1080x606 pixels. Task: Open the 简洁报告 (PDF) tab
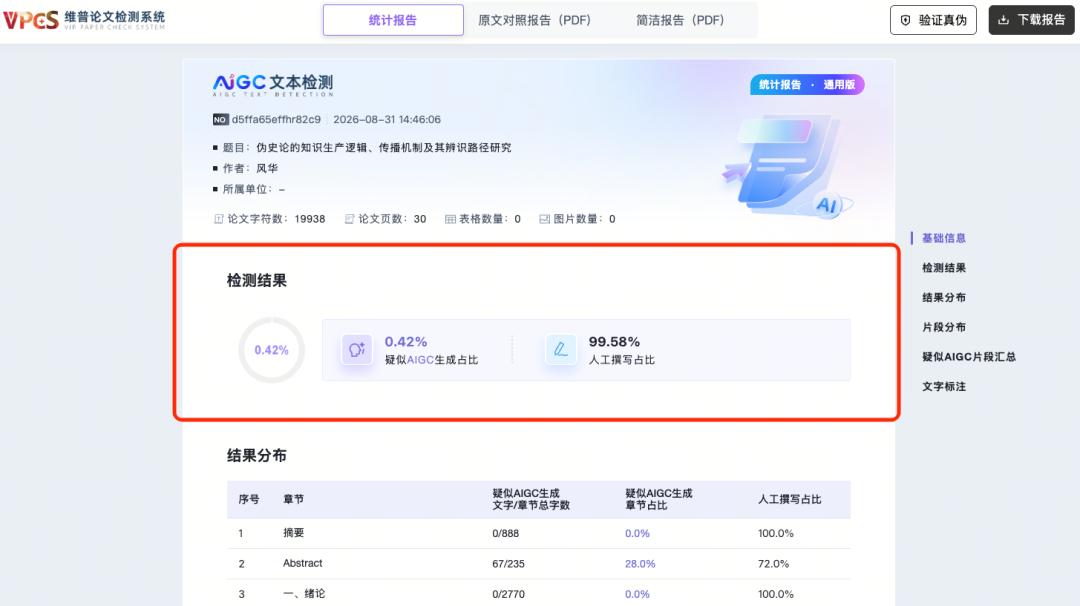point(680,20)
